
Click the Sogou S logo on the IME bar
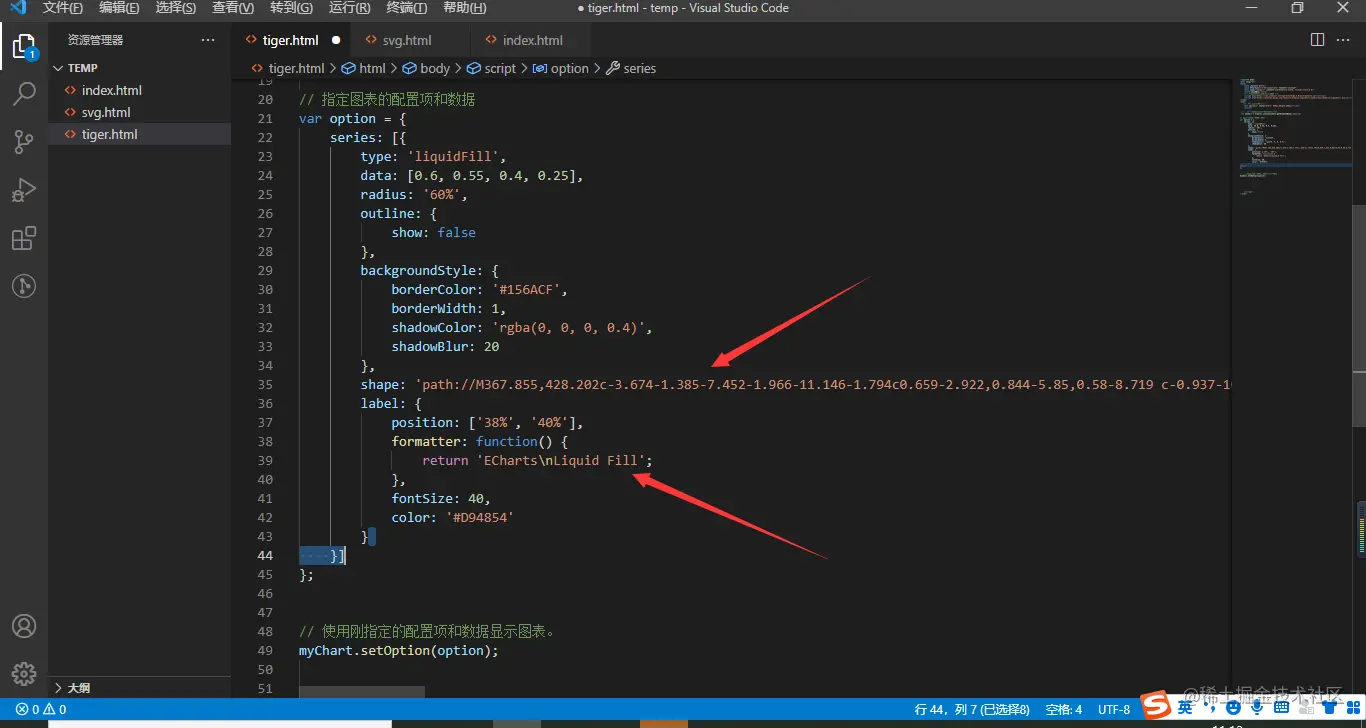pyautogui.click(x=1157, y=704)
